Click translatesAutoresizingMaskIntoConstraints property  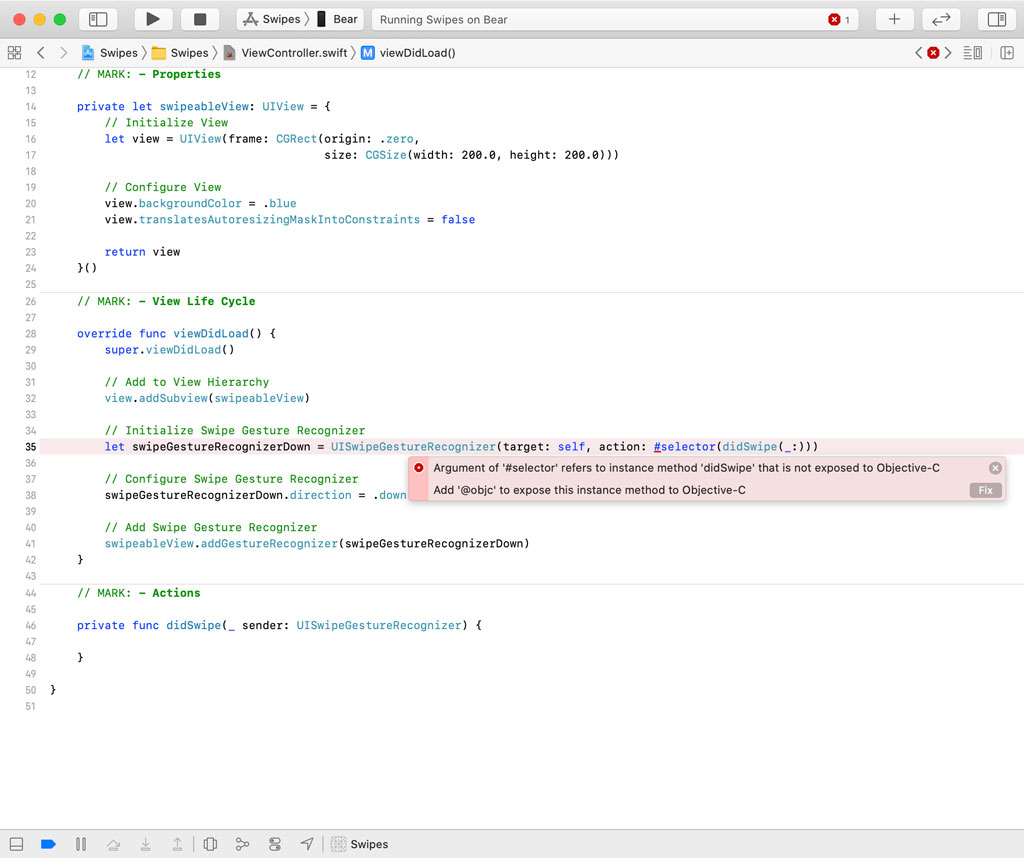pyautogui.click(x=280, y=220)
